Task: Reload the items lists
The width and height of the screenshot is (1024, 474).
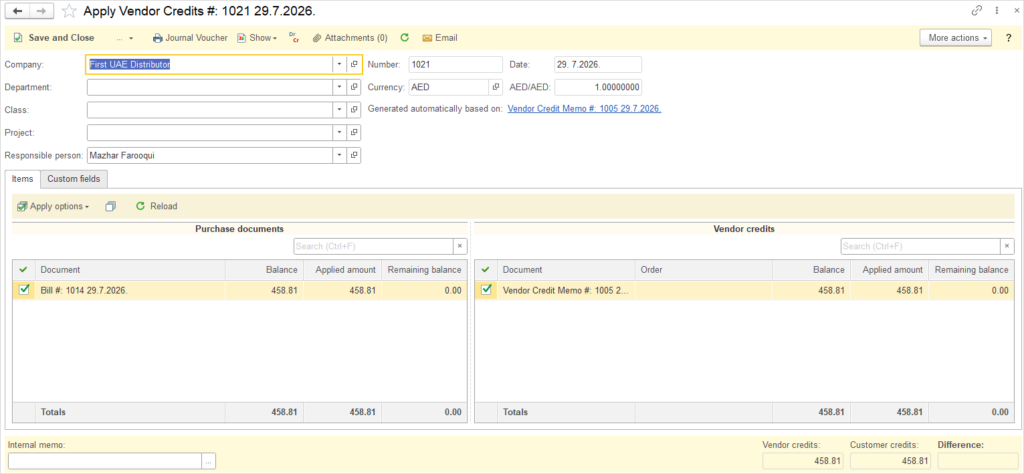Action: point(156,206)
